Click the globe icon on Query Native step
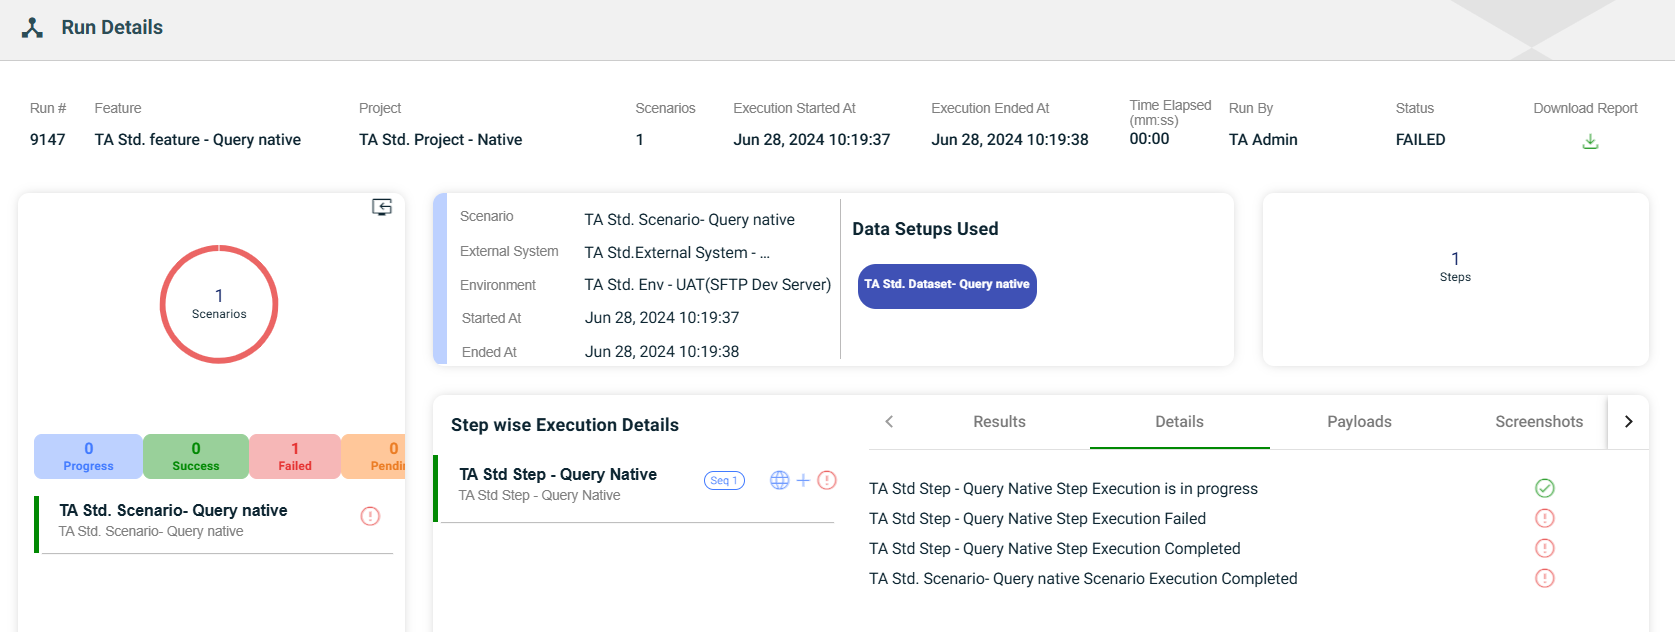1675x632 pixels. [780, 480]
